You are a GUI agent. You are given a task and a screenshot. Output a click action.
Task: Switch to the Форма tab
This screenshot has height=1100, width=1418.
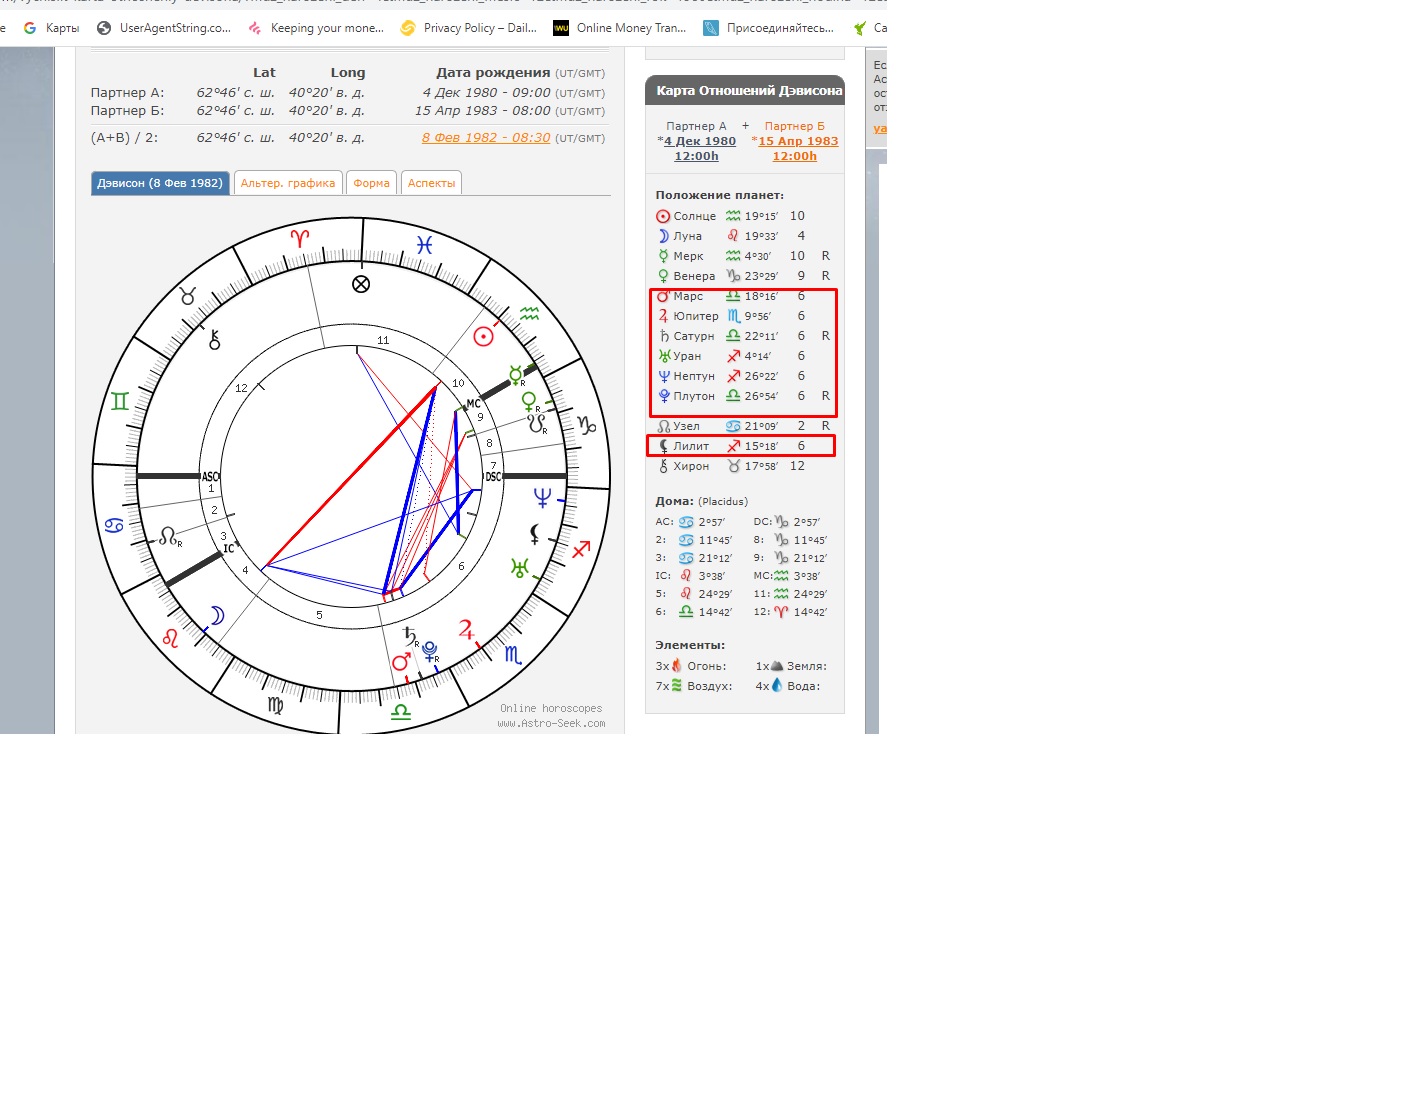(x=371, y=183)
